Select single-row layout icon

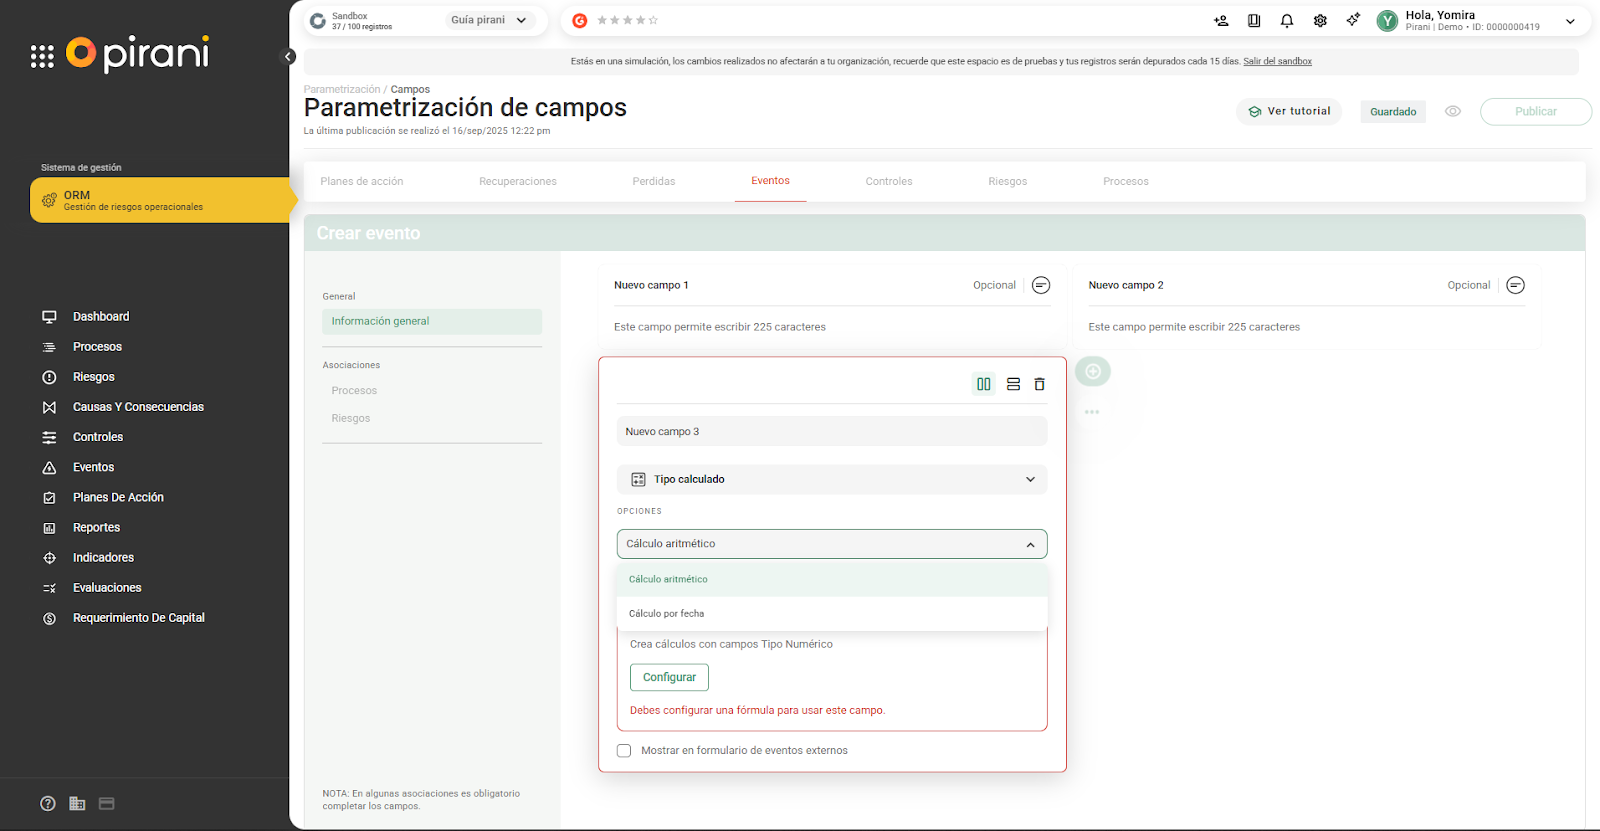tap(1013, 384)
